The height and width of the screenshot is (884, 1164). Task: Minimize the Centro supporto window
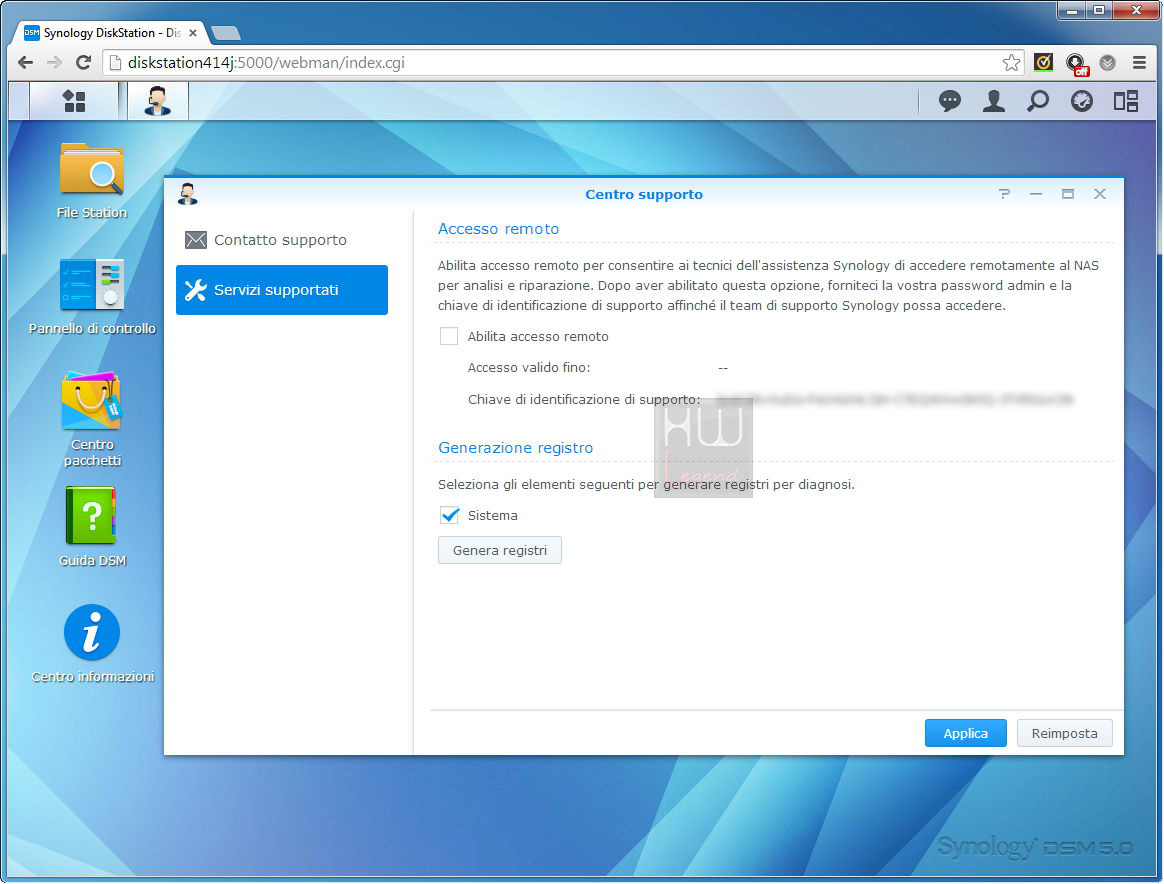click(x=1036, y=194)
